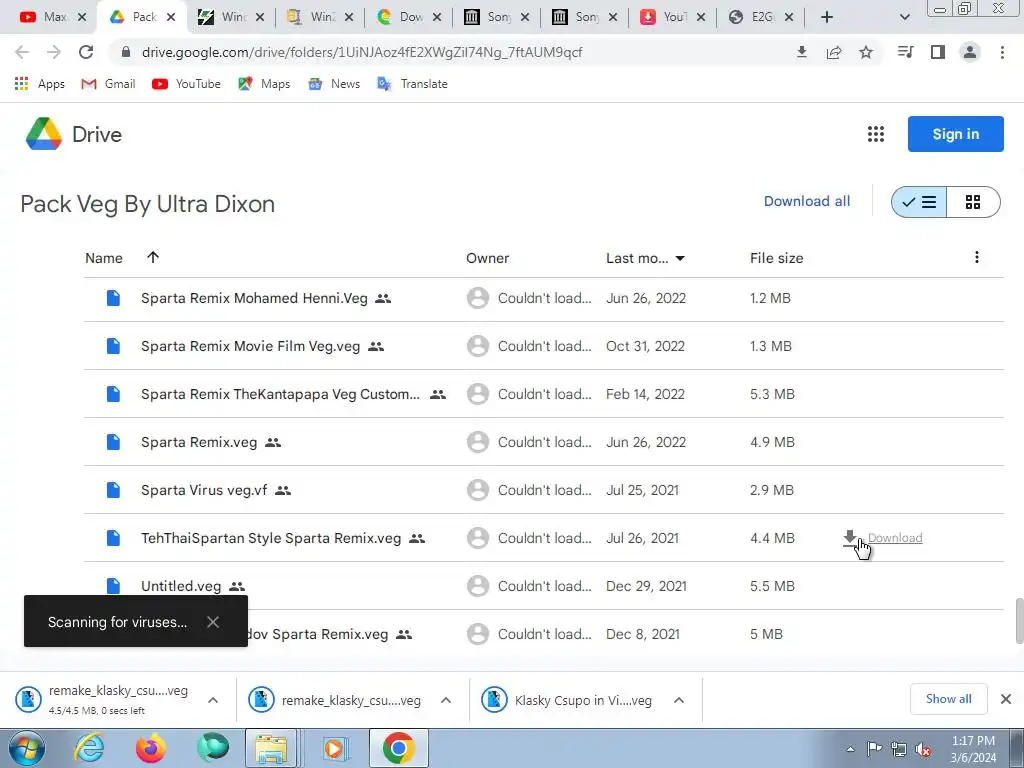
Task: Switch to list layout view
Action: pyautogui.click(x=919, y=202)
